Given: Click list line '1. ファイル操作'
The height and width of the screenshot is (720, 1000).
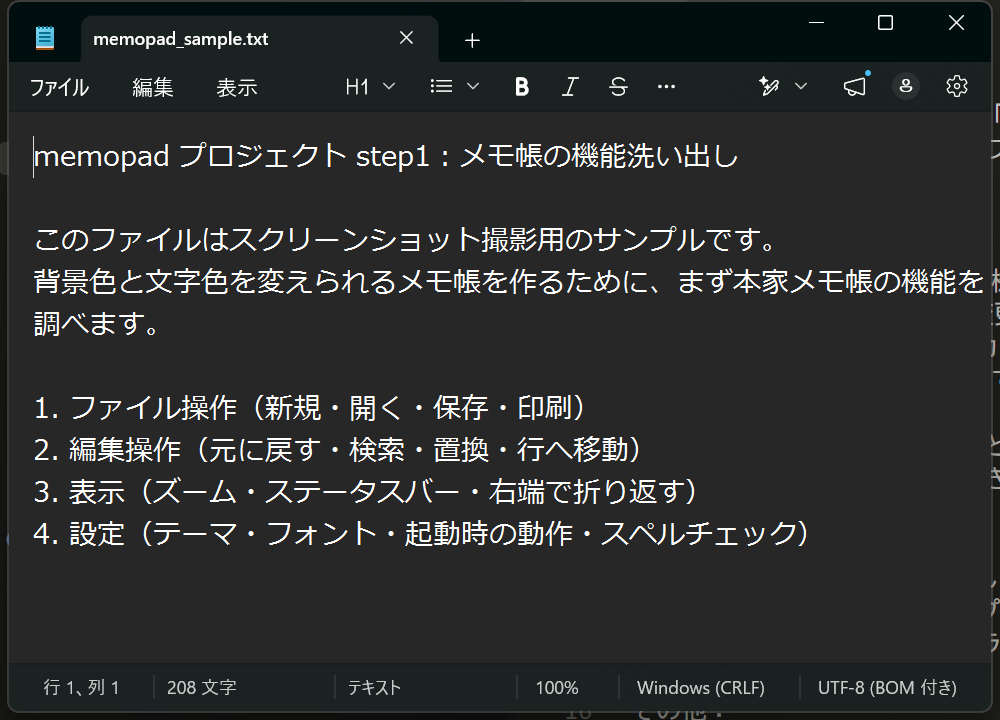Looking at the screenshot, I should click(309, 408).
